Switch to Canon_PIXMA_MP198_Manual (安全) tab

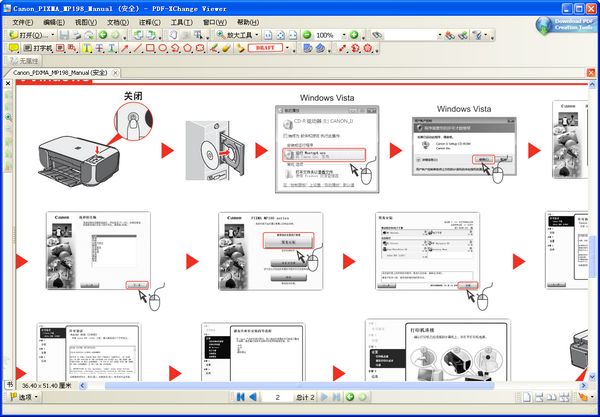(x=60, y=73)
